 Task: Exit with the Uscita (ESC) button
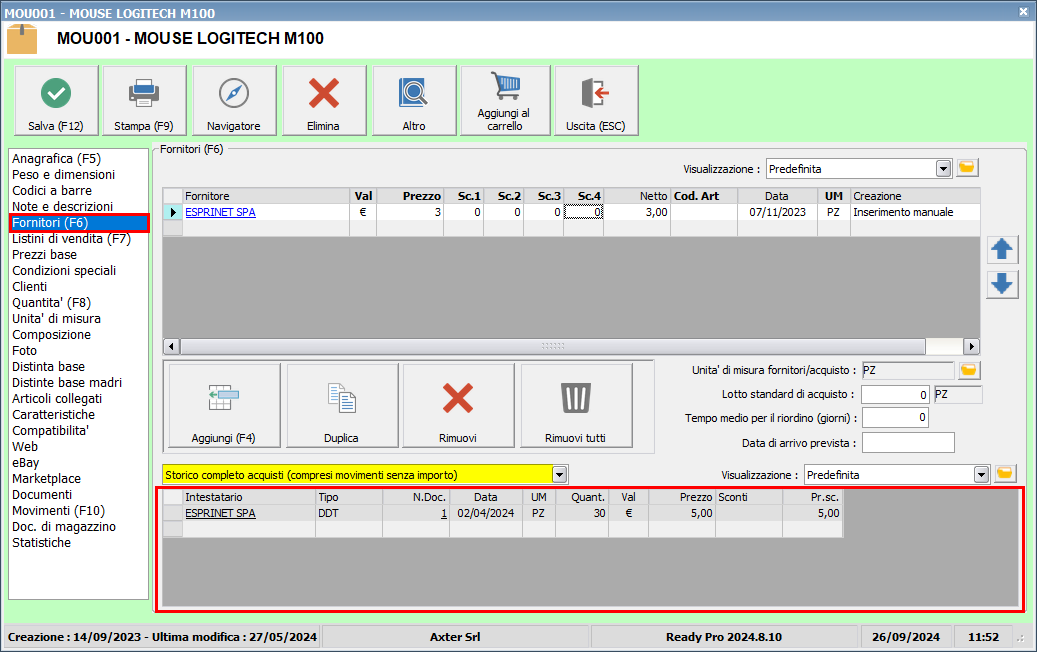click(596, 101)
